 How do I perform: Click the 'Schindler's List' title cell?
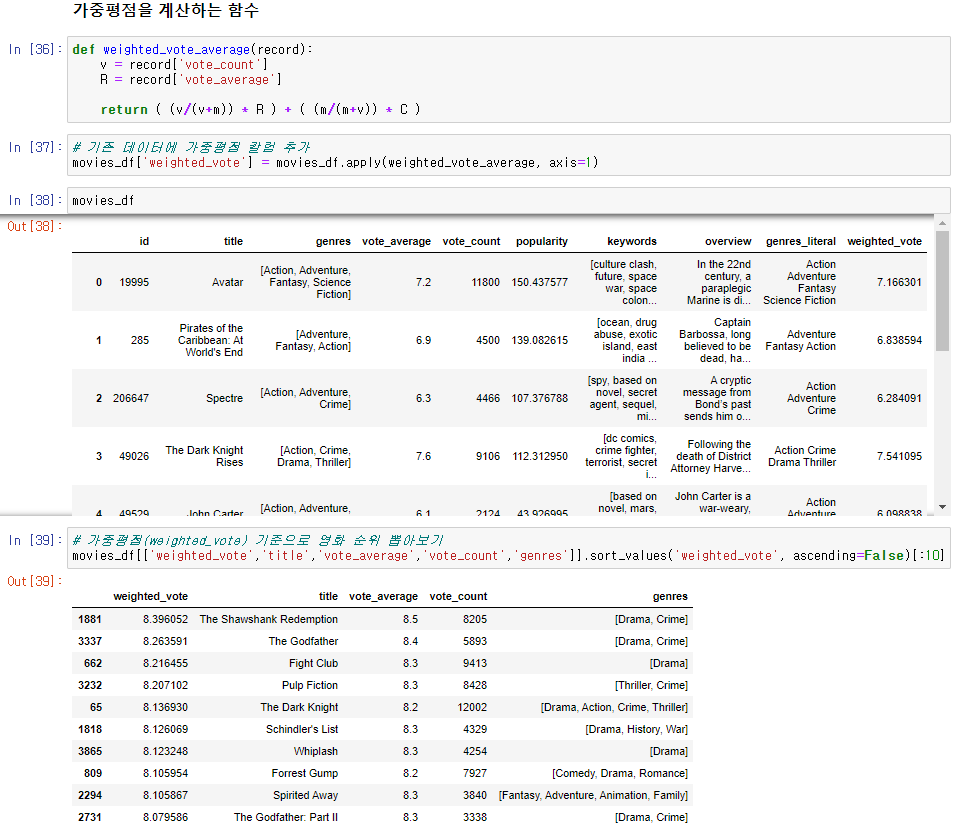click(302, 729)
